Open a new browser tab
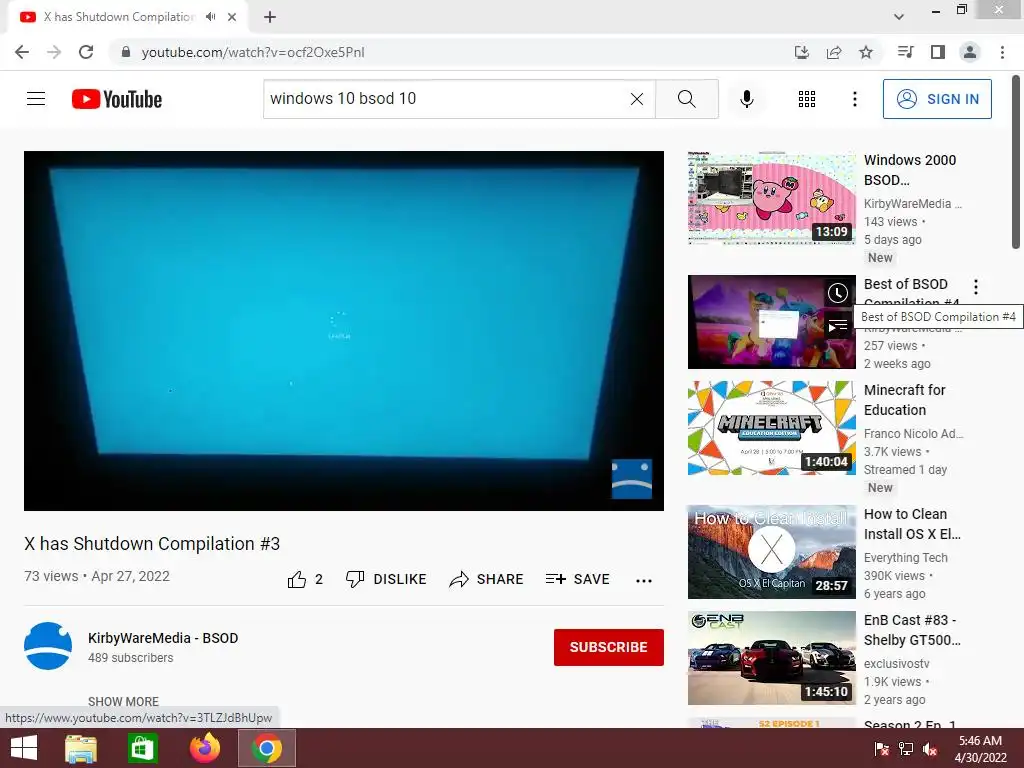The width and height of the screenshot is (1024, 768). (270, 17)
